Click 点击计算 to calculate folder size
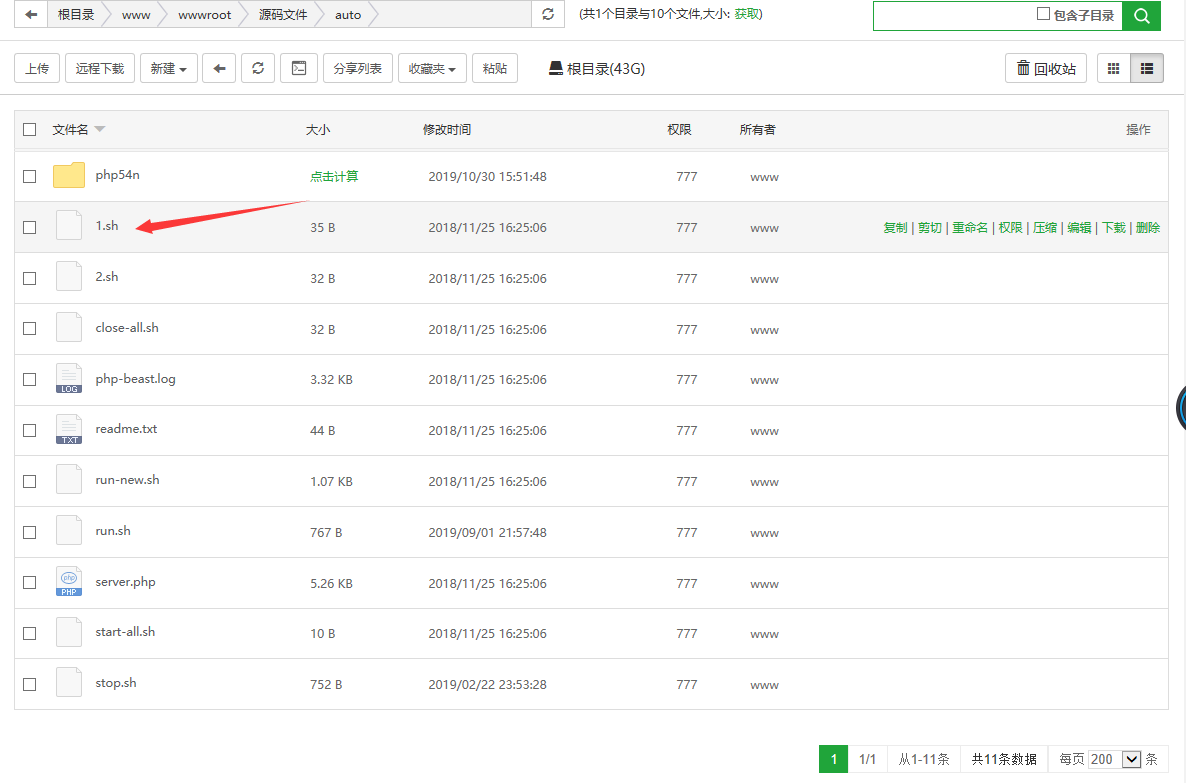1186x783 pixels. point(334,177)
